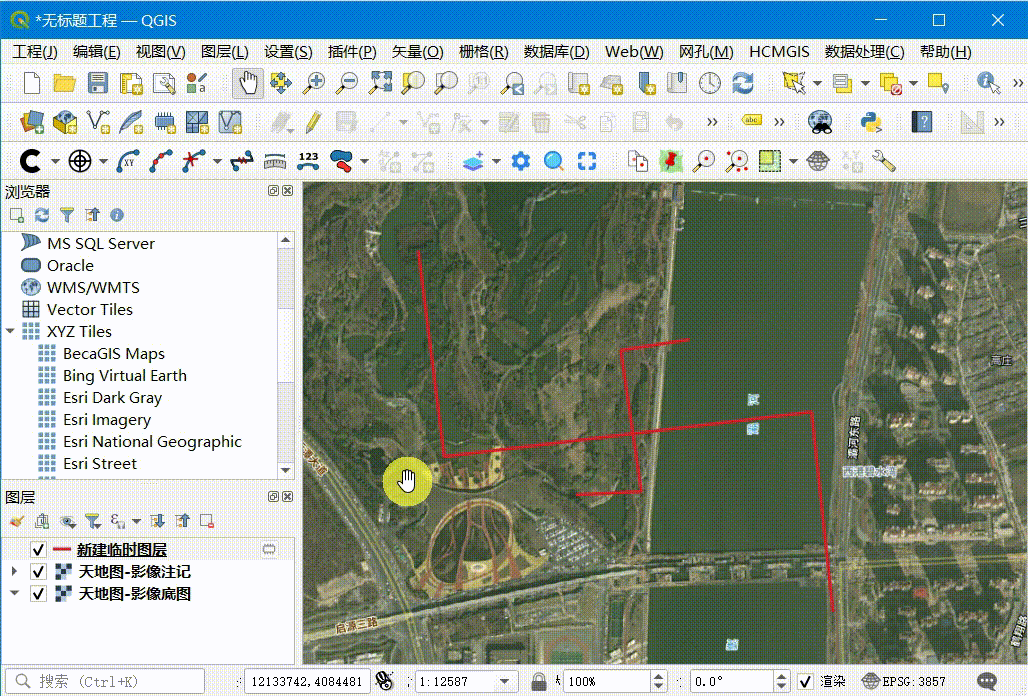Click the Zoom Full extent icon
Image resolution: width=1028 pixels, height=696 pixels.
pyautogui.click(x=380, y=83)
